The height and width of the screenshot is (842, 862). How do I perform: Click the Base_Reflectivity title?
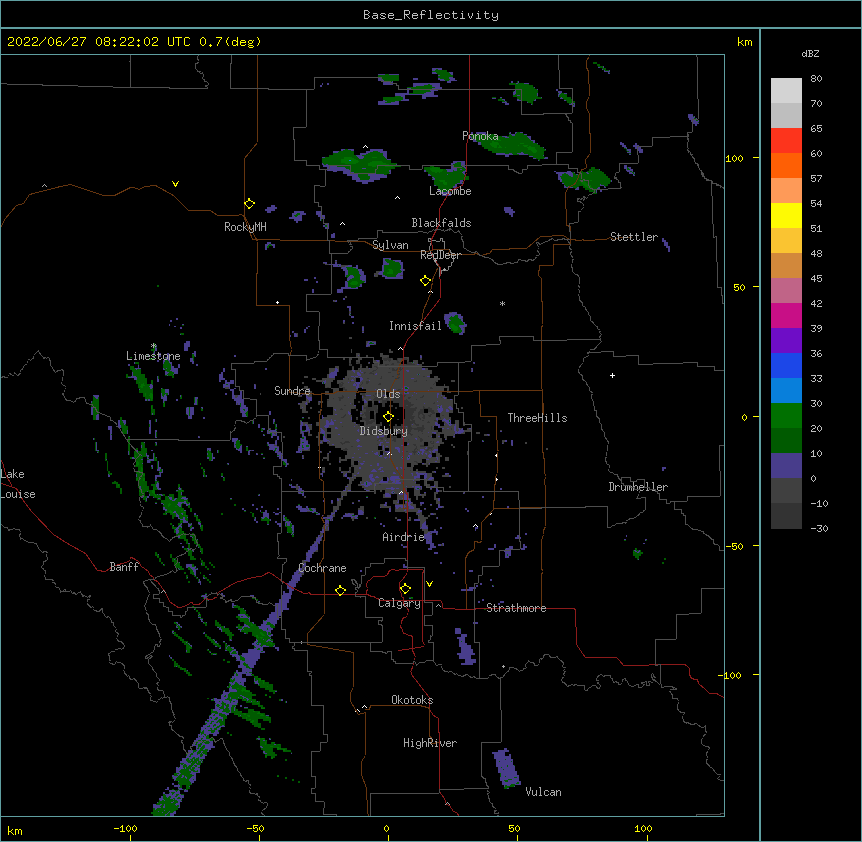coord(431,15)
